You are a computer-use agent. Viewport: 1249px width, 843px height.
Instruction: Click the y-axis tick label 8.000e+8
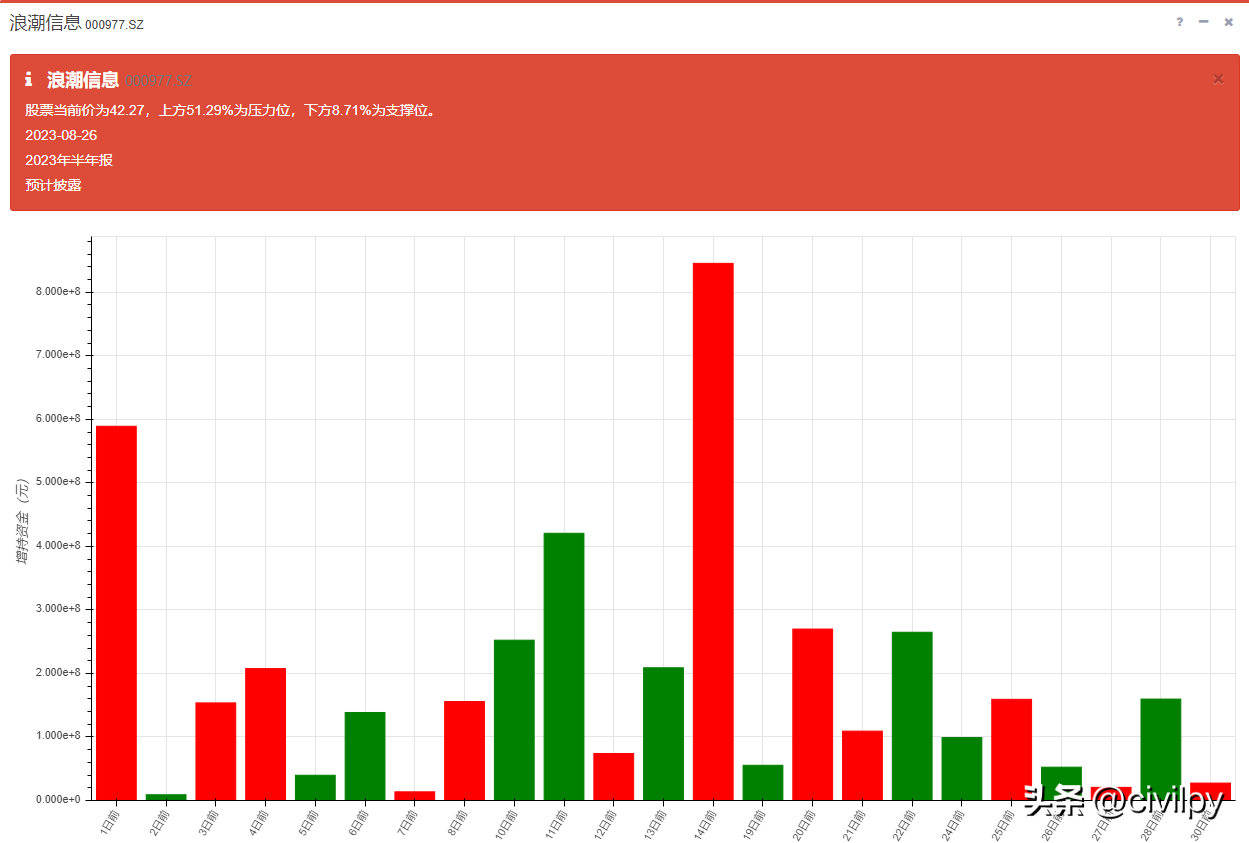pos(59,292)
